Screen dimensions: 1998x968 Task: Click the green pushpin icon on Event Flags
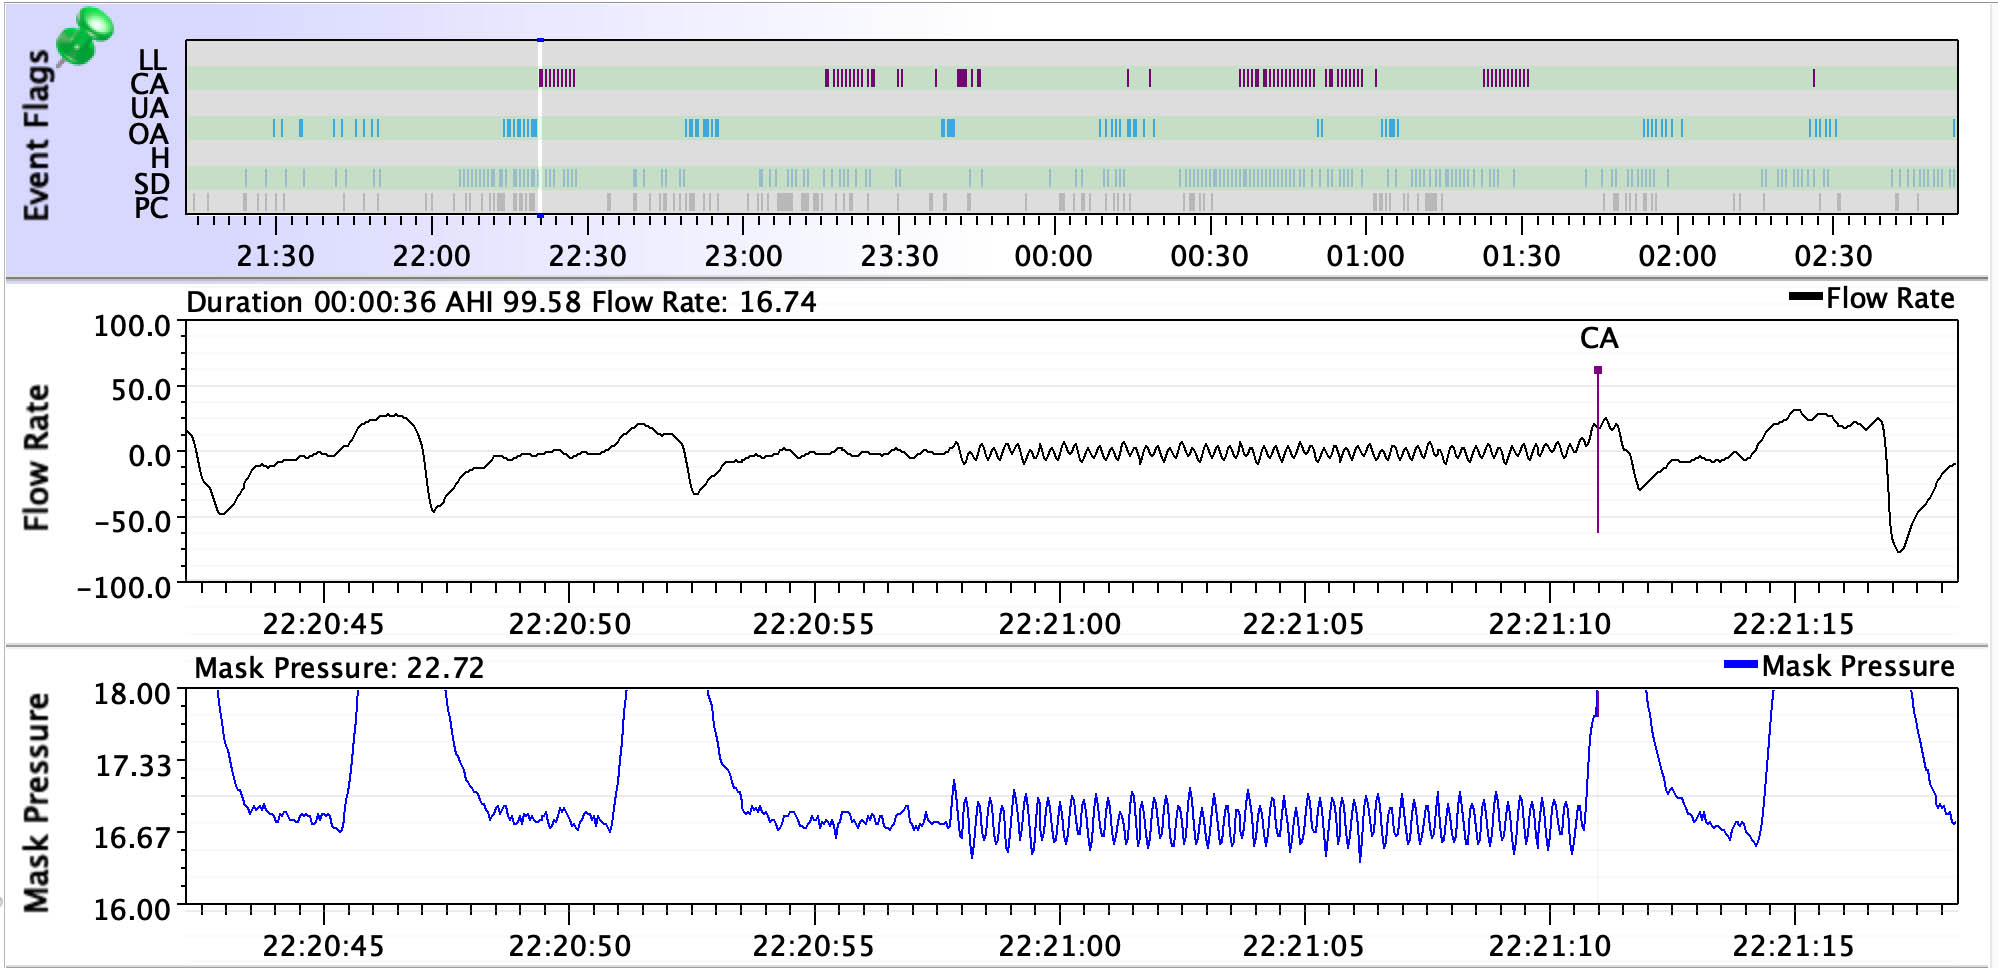pos(84,37)
